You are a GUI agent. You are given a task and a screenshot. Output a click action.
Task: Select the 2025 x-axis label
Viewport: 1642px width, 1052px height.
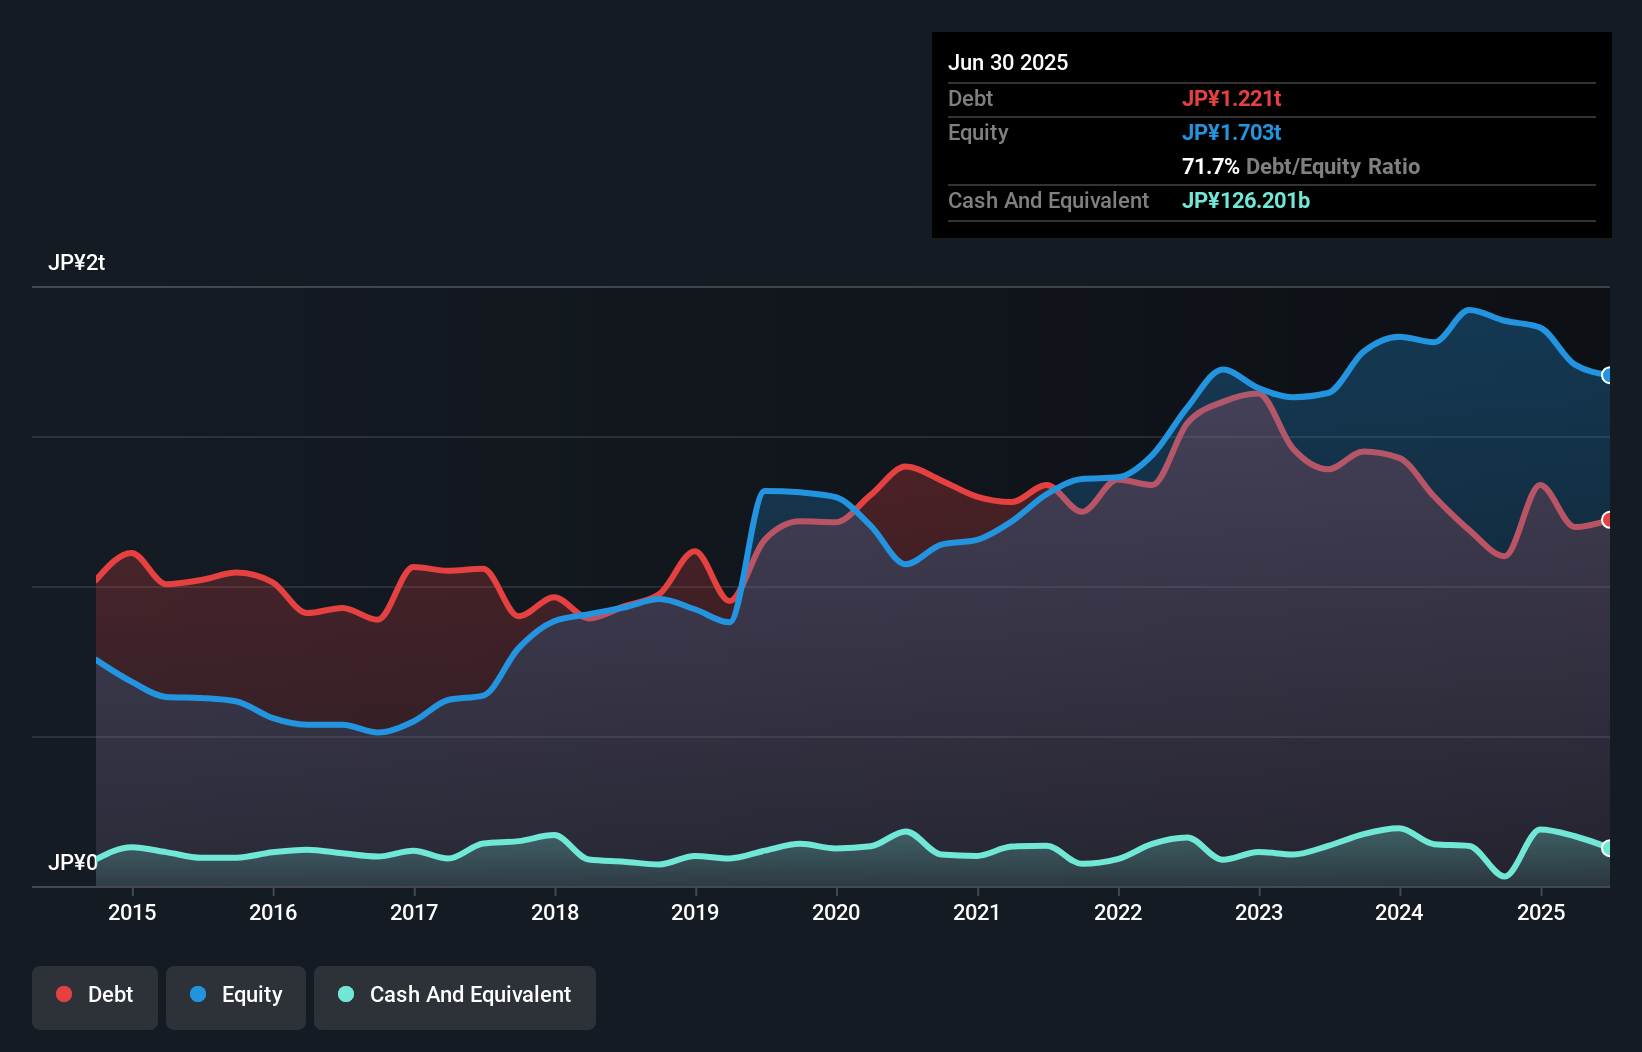pyautogui.click(x=1541, y=913)
